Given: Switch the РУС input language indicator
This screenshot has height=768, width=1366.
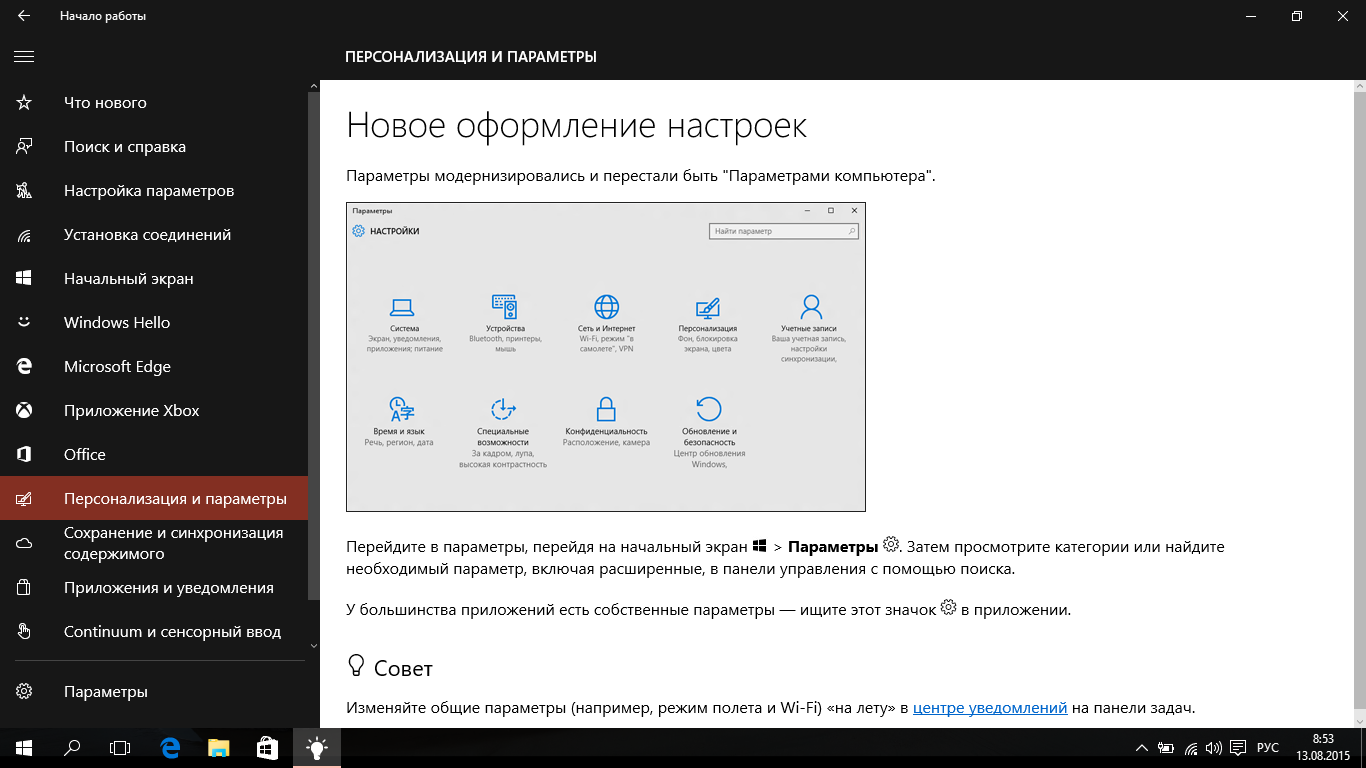Looking at the screenshot, I should coord(1267,748).
